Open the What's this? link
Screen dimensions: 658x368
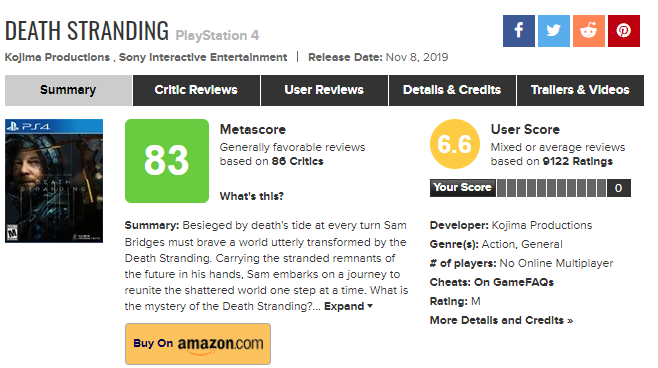pos(252,196)
